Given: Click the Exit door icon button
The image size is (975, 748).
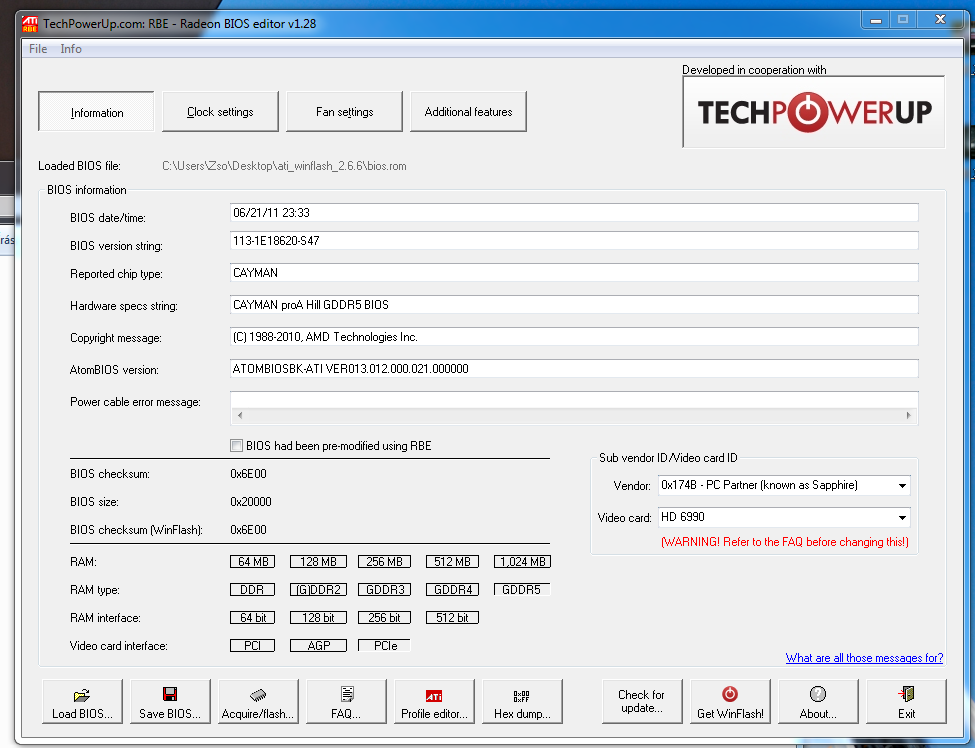Looking at the screenshot, I should [x=907, y=701].
